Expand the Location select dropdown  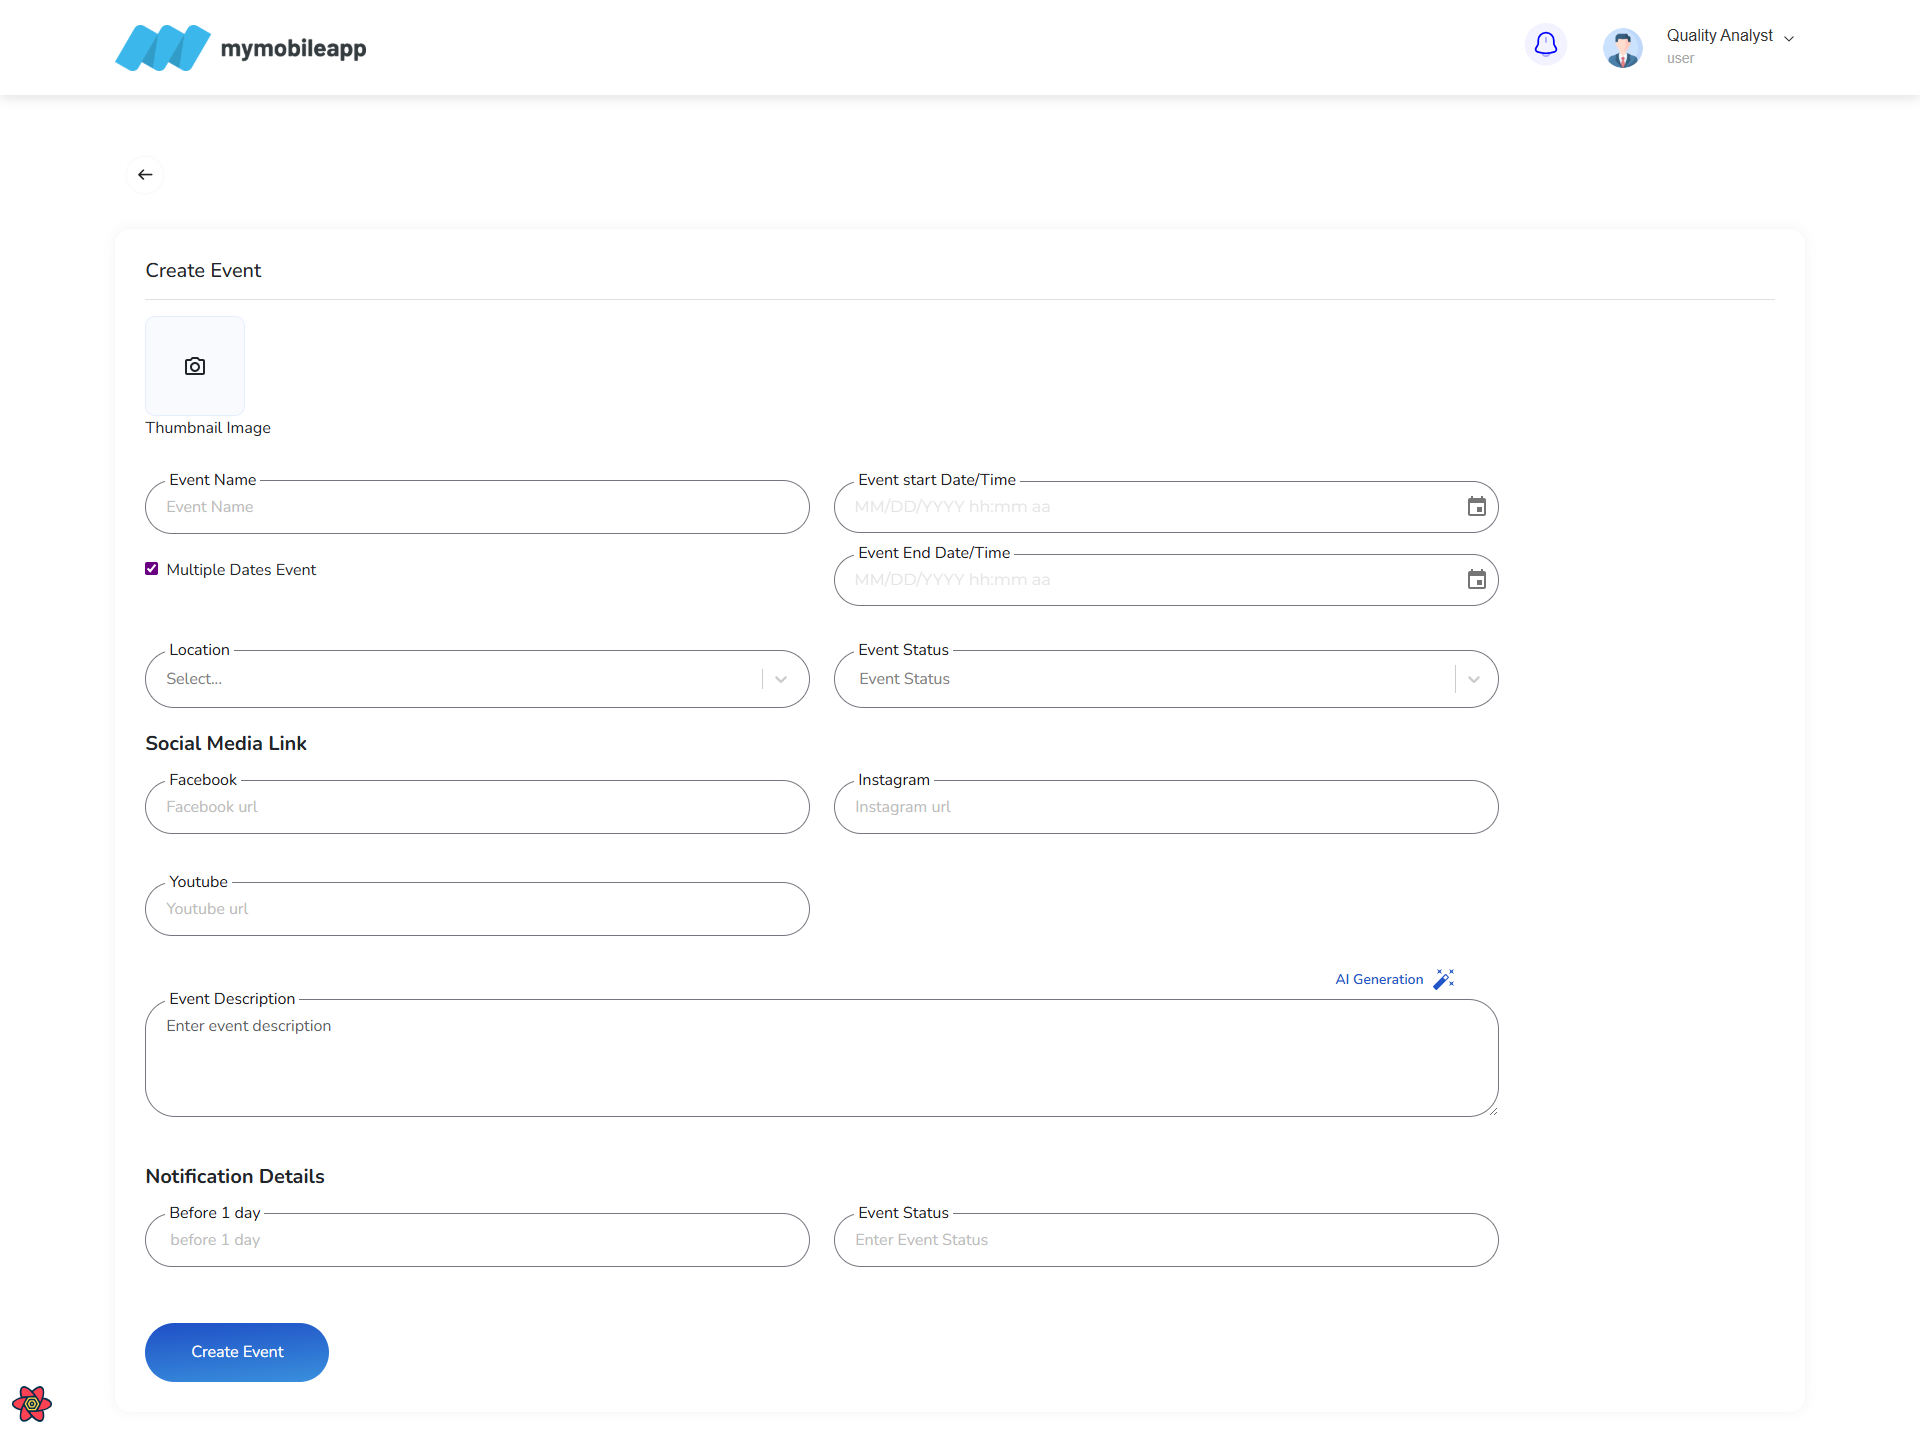tap(781, 679)
